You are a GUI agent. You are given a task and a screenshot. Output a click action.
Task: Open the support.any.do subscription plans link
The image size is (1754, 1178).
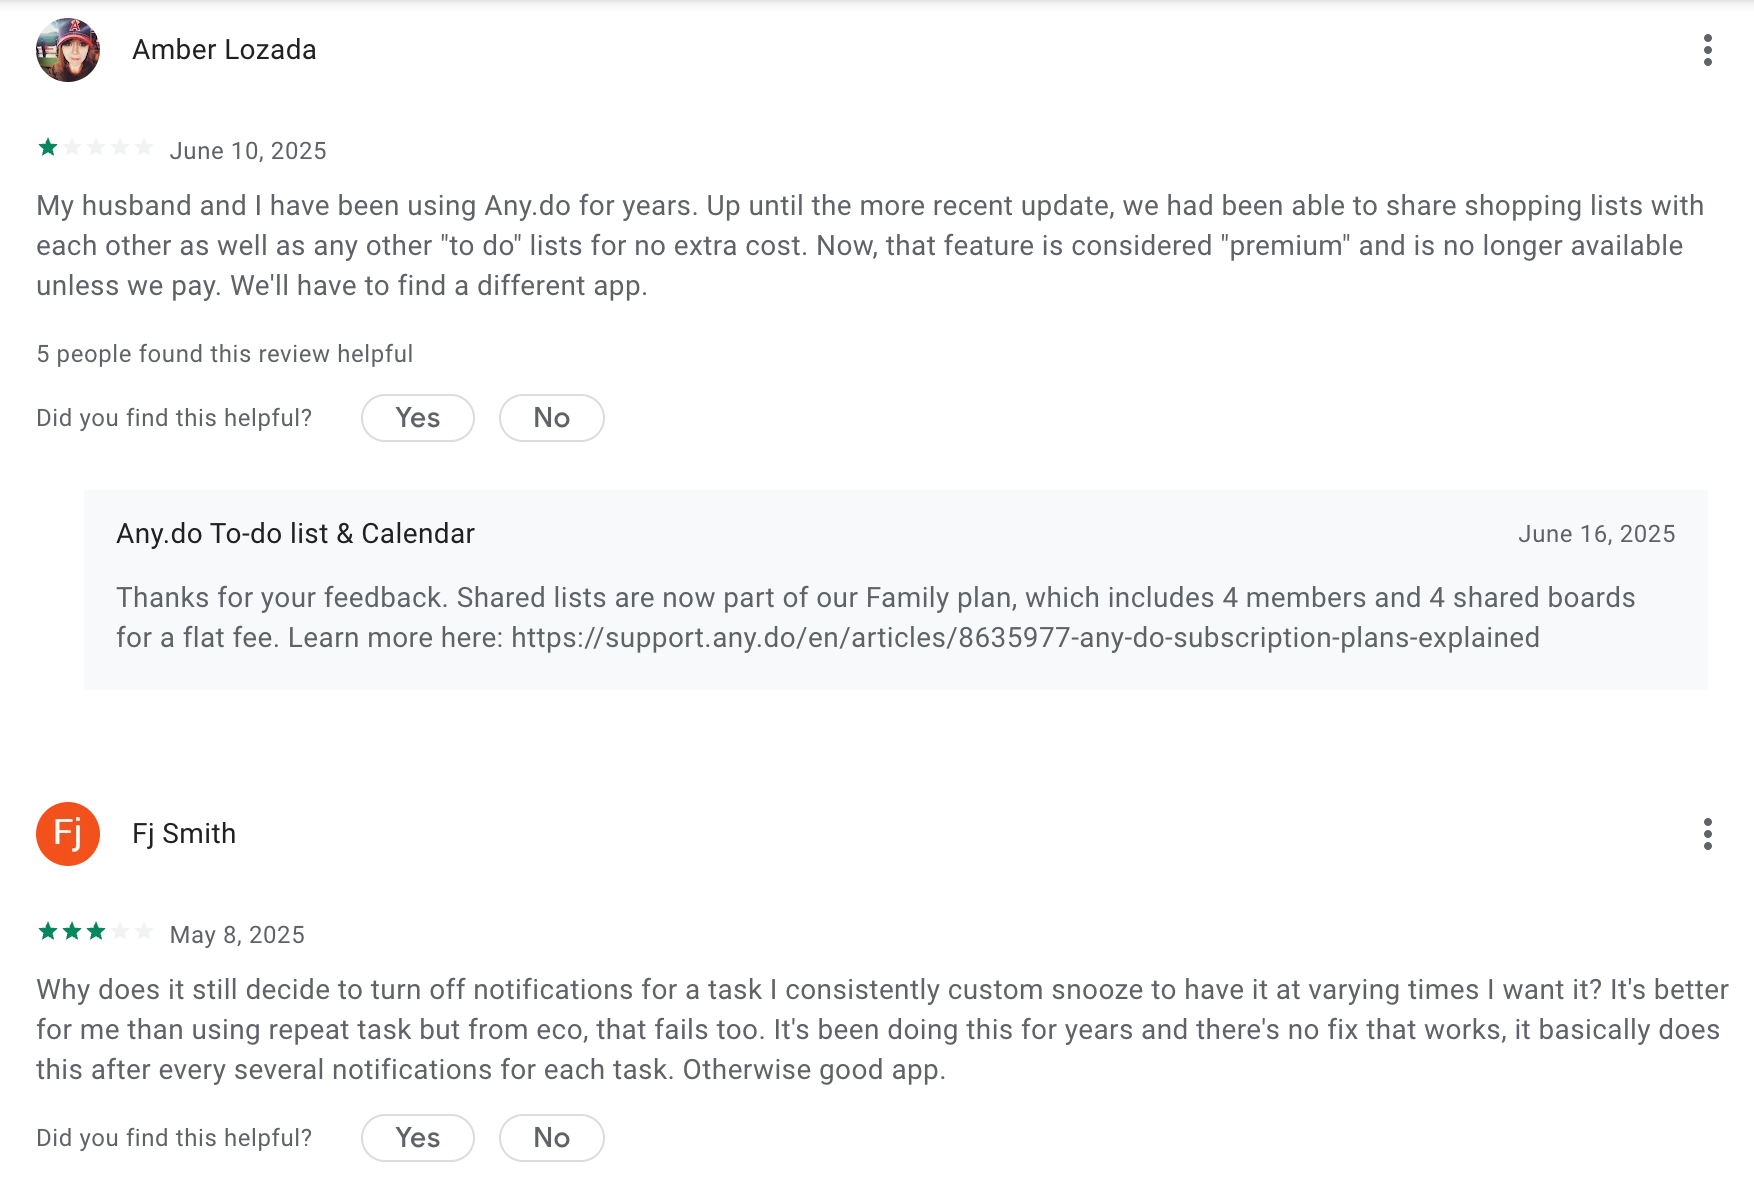tap(1025, 638)
